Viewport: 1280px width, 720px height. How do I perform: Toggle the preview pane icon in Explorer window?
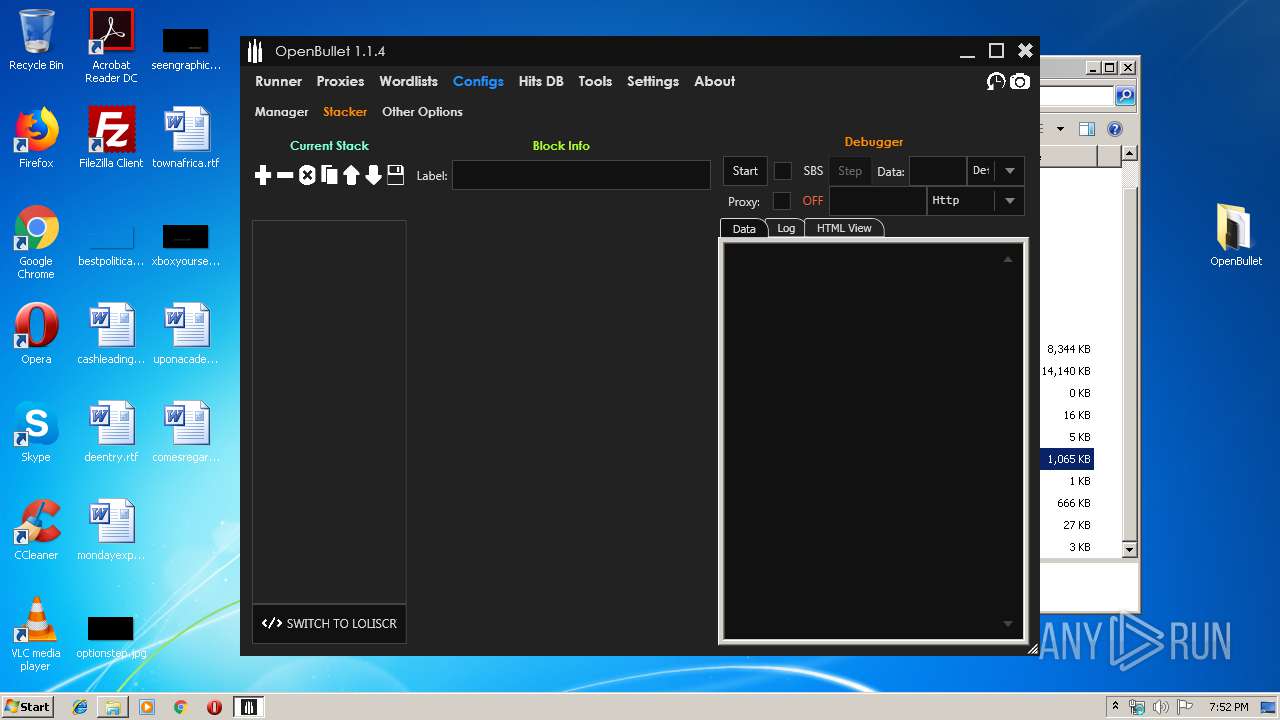1087,129
